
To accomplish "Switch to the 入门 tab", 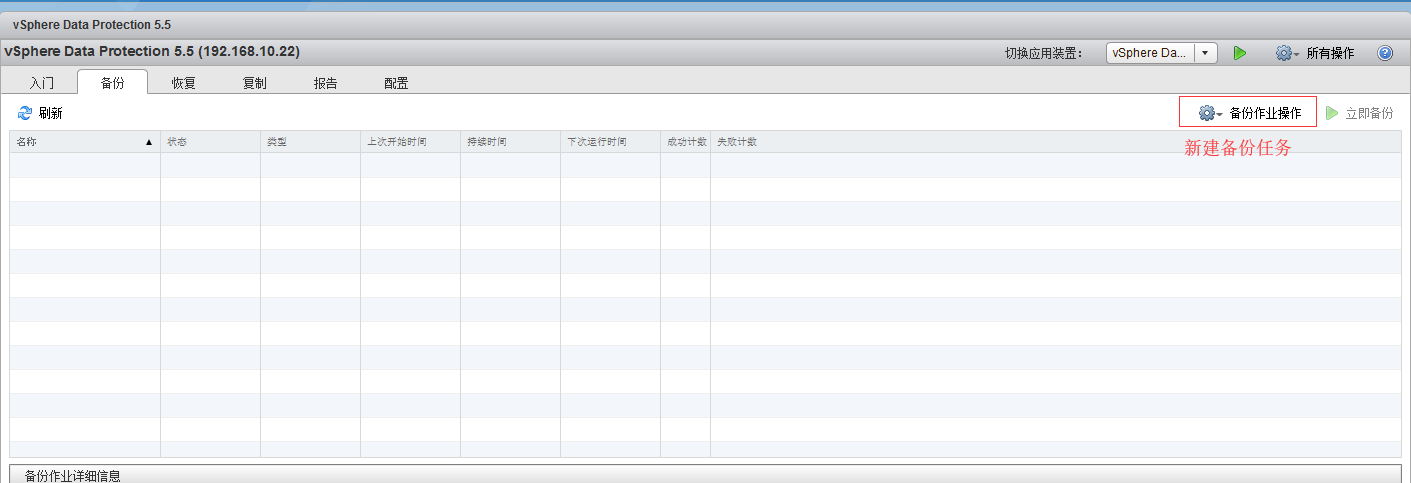I will click(42, 83).
